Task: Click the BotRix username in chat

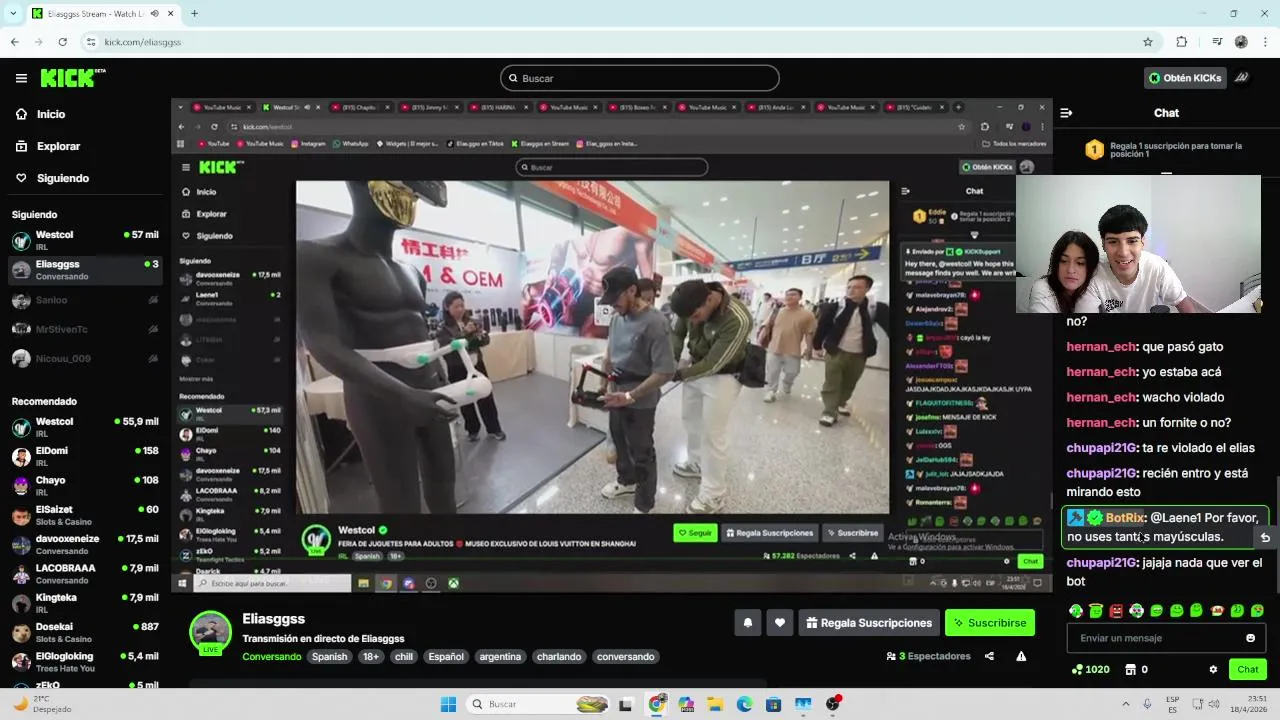Action: pos(1125,518)
